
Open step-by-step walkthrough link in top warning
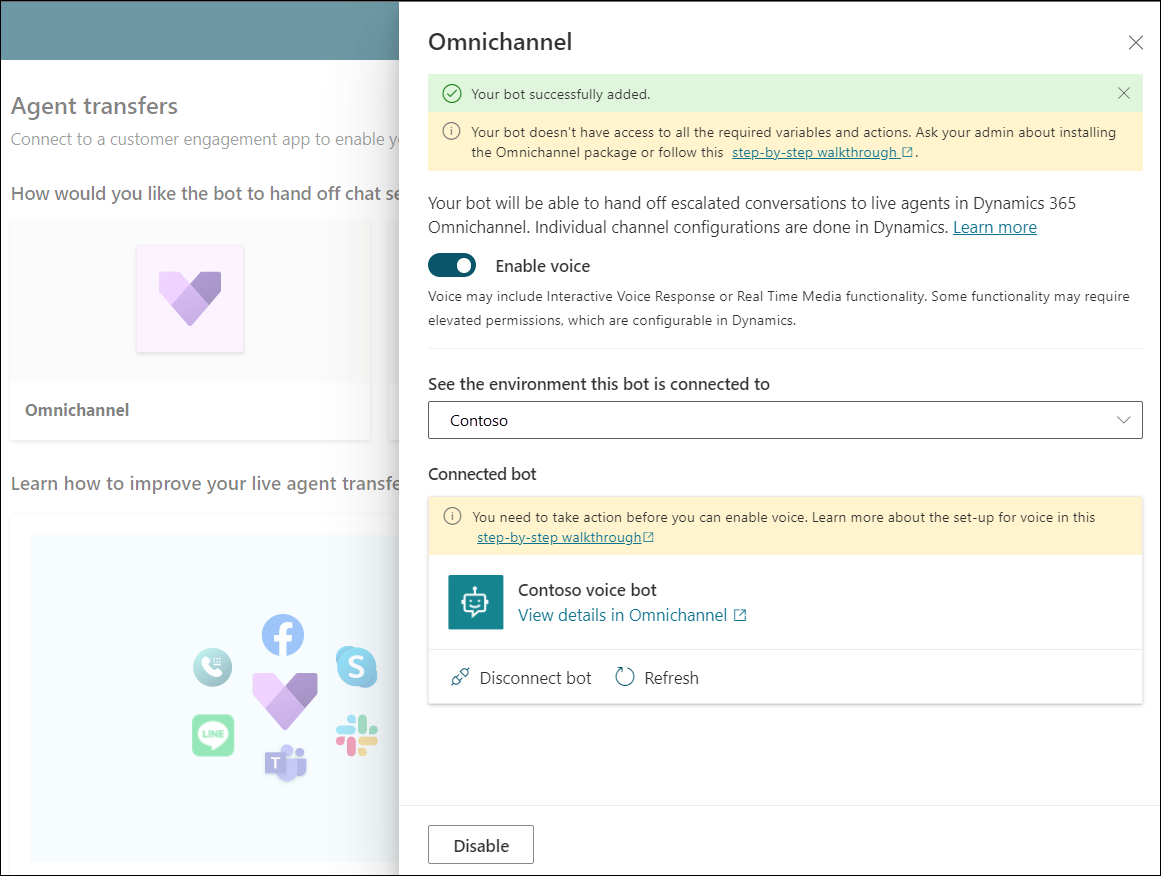pos(814,153)
